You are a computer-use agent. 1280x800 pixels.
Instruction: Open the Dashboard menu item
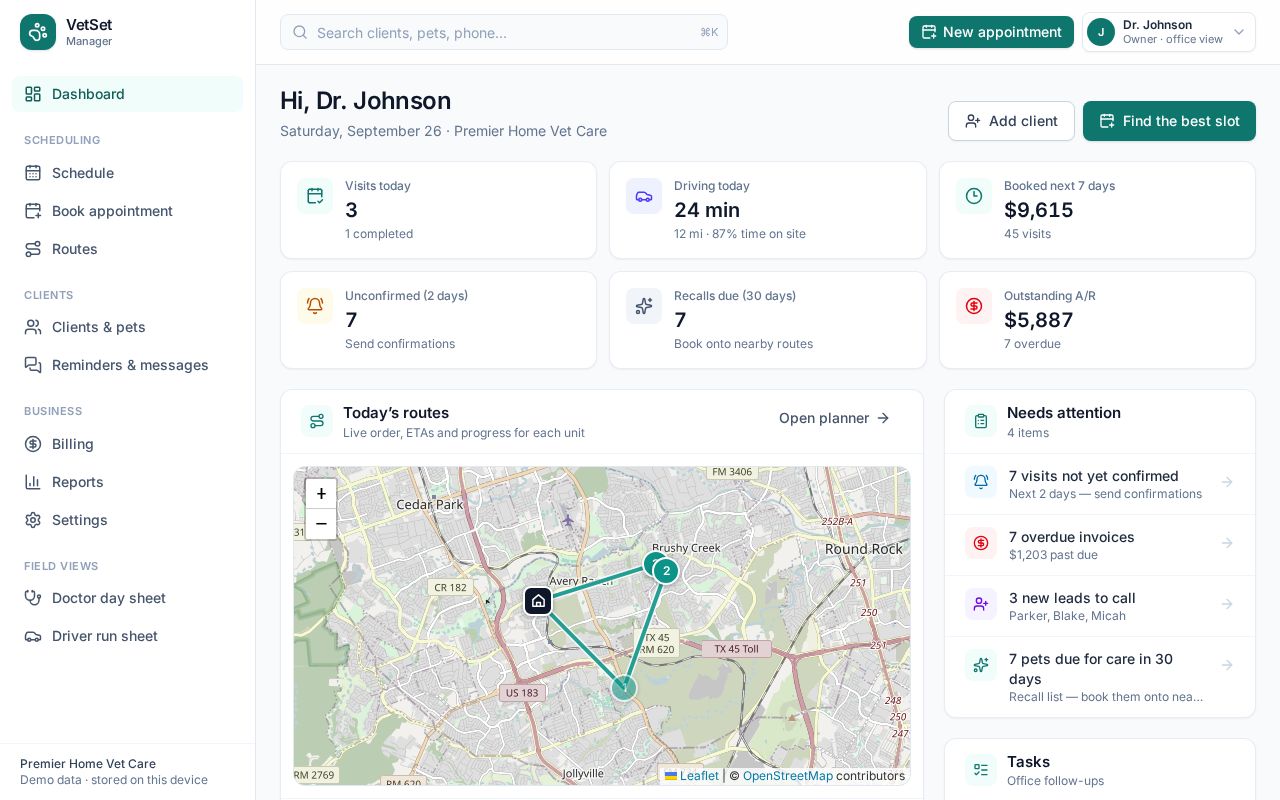[x=128, y=94]
